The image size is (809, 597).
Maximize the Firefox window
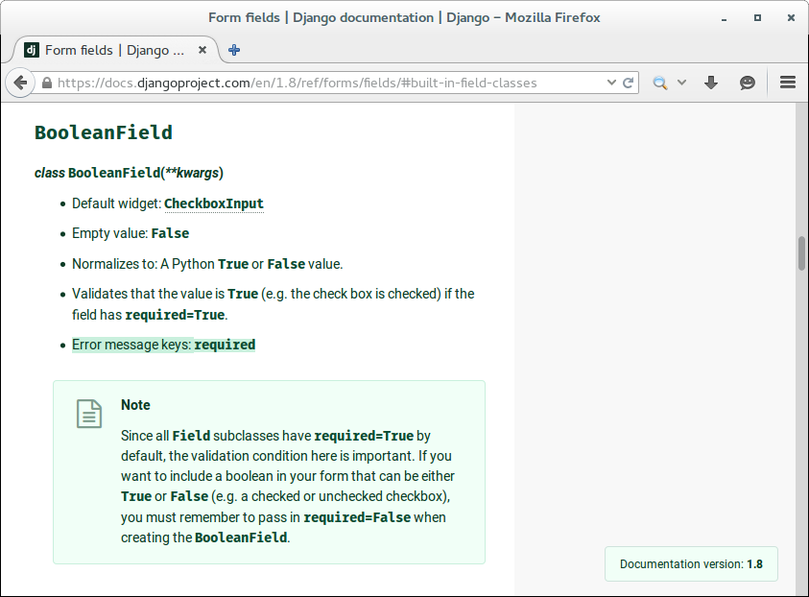tap(757, 18)
